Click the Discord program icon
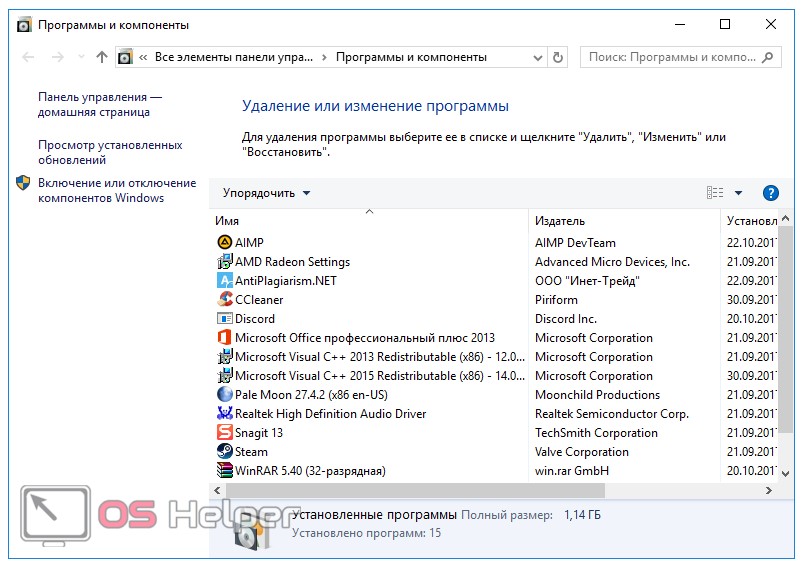This screenshot has width=803, height=567. tap(224, 318)
